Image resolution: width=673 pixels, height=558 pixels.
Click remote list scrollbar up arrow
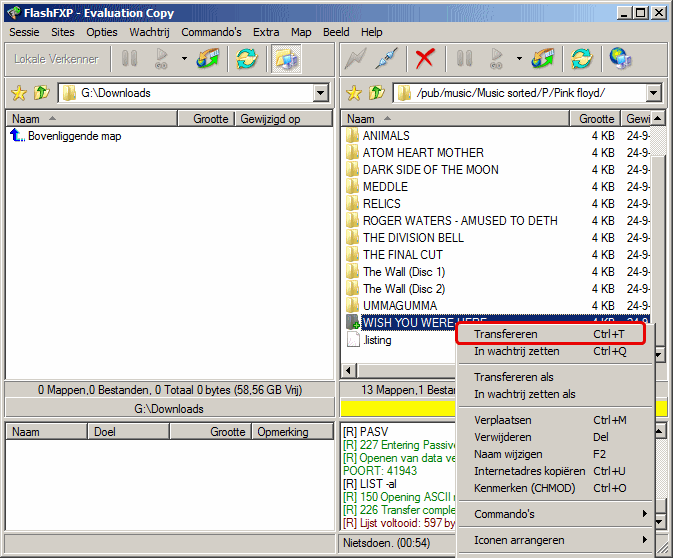tap(658, 118)
